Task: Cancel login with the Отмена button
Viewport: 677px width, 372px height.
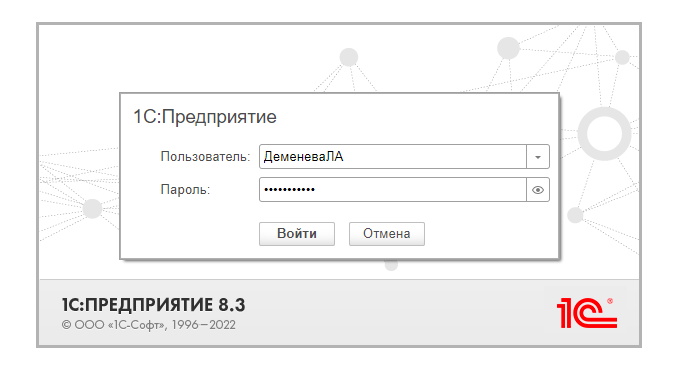Action: pos(386,234)
